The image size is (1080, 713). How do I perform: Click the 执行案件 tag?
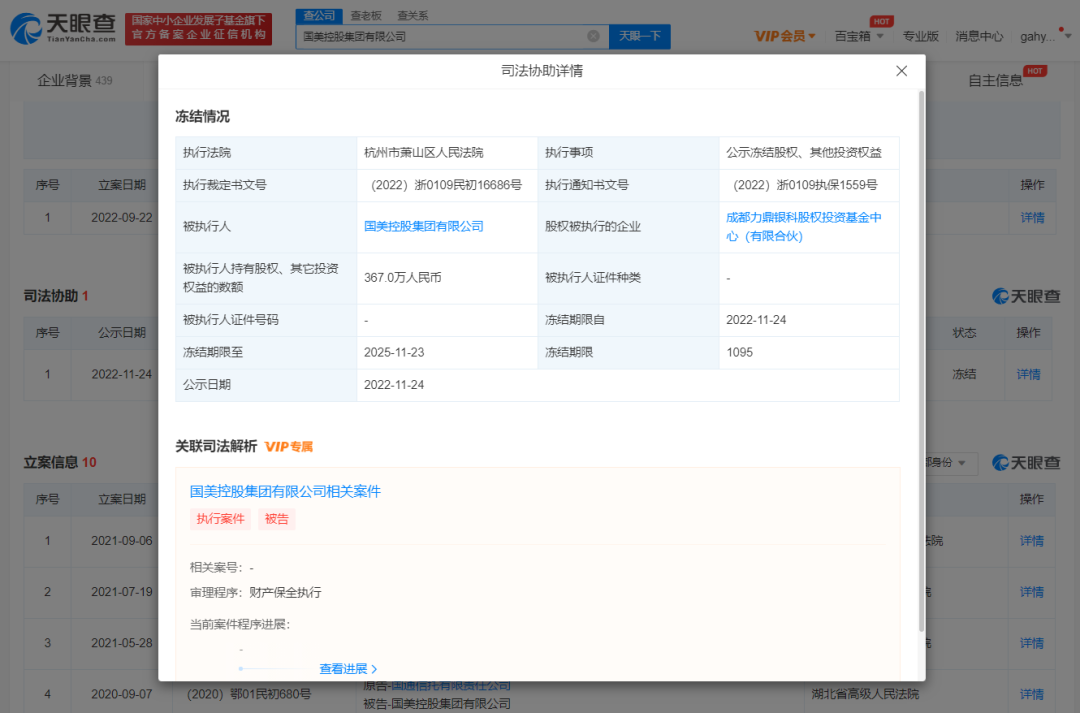tap(220, 519)
